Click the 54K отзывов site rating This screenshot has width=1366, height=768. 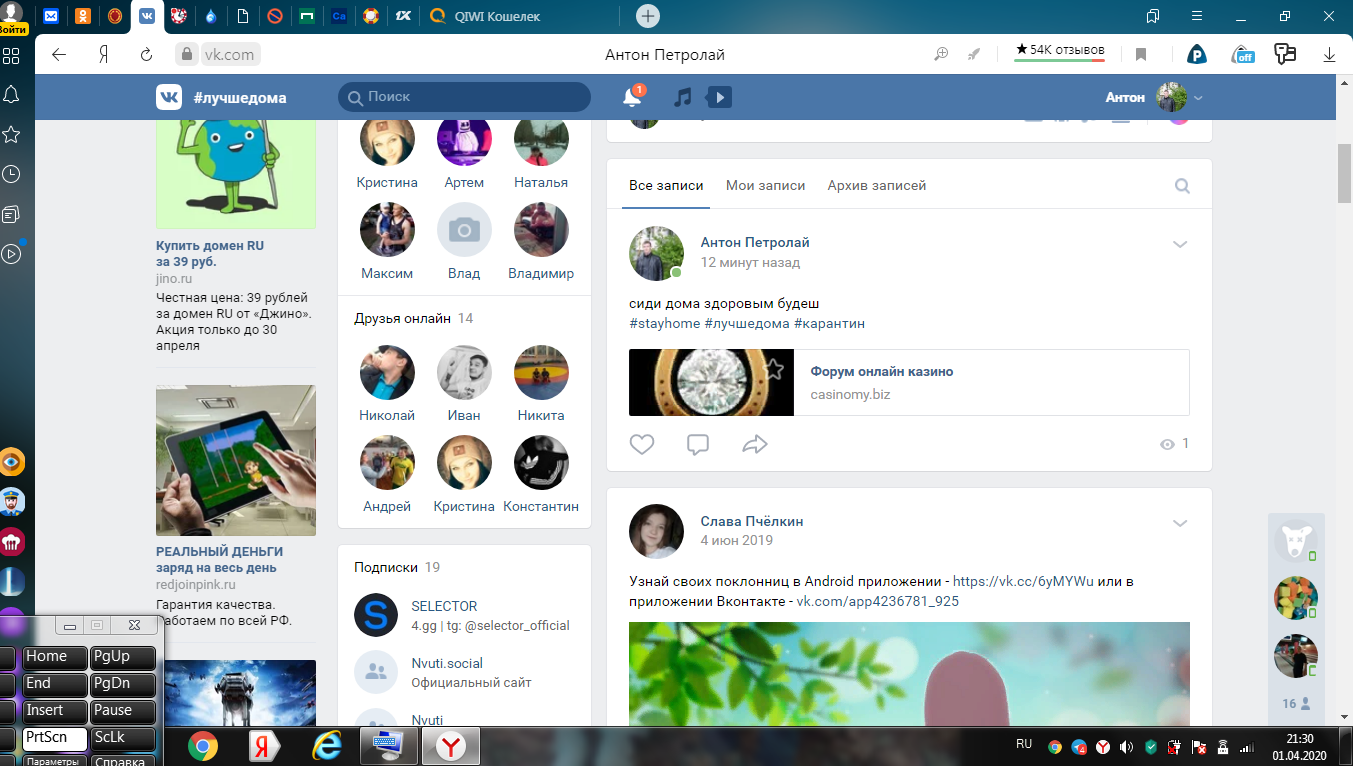coord(1060,50)
